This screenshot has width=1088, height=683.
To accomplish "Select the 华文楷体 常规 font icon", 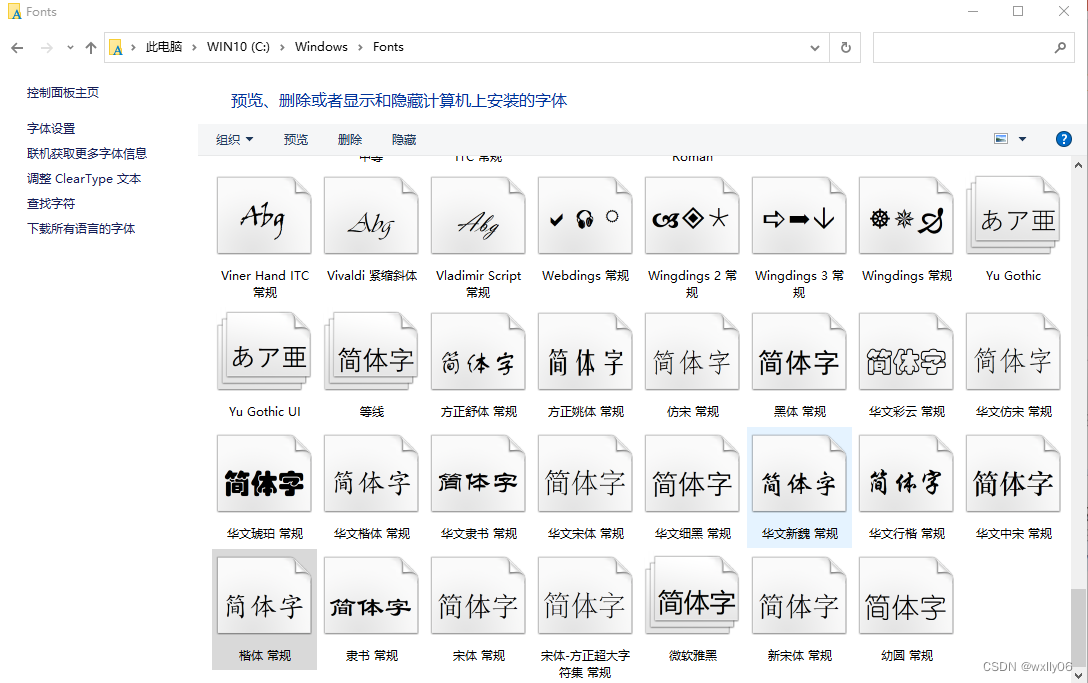I will pos(371,473).
